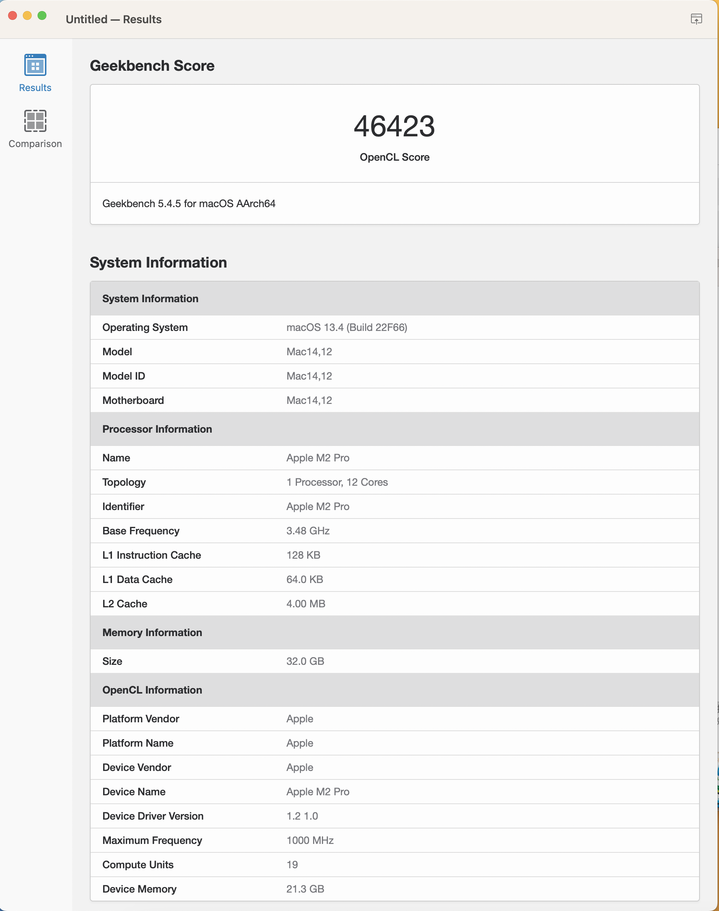Viewport: 719px width, 911px height.
Task: Click the upload results icon in title bar
Action: coord(696,19)
